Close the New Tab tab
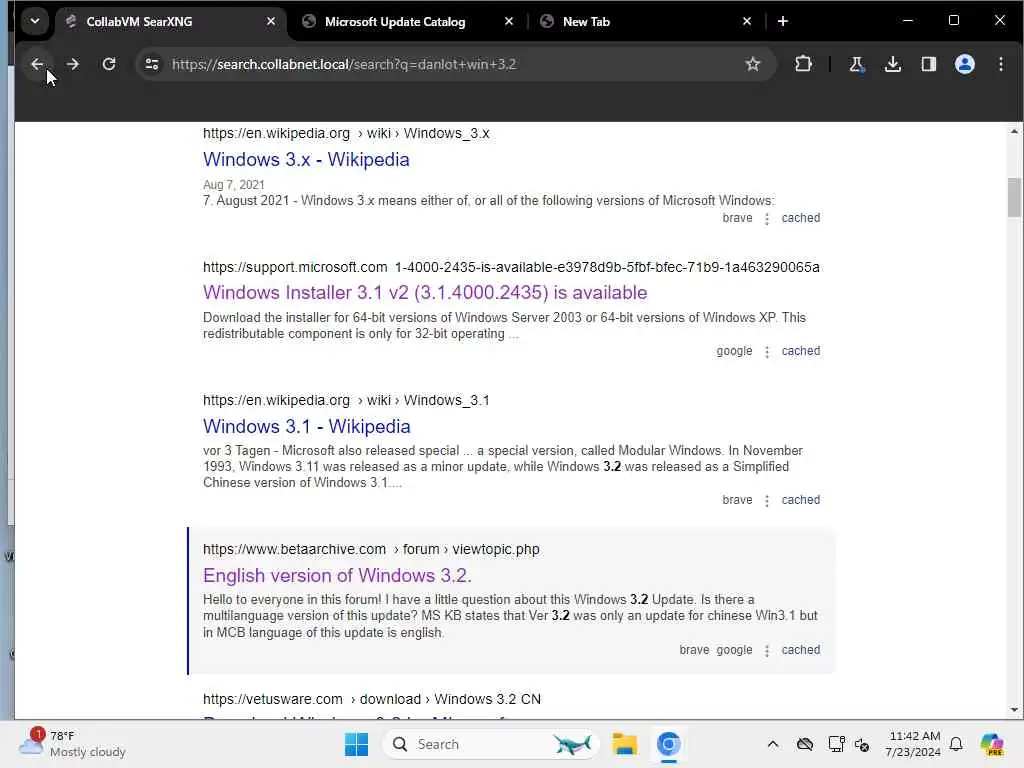Image resolution: width=1024 pixels, height=768 pixels. click(746, 22)
